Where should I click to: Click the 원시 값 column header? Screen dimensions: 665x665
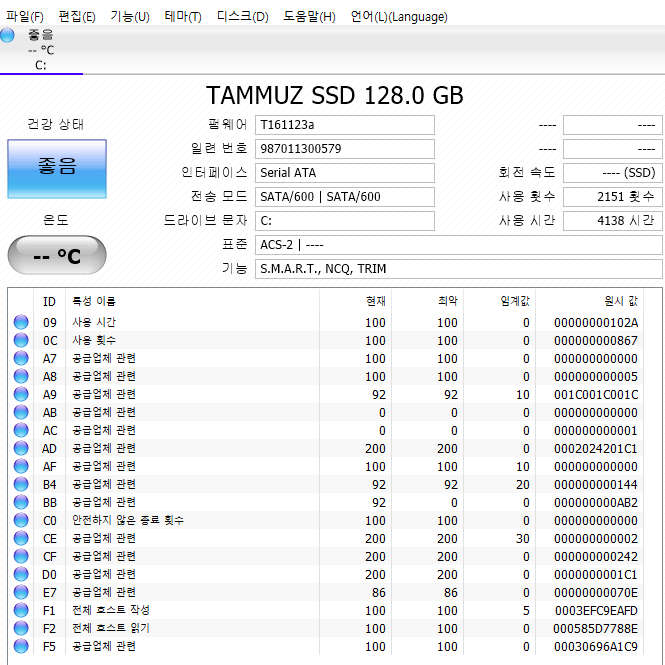coord(590,302)
